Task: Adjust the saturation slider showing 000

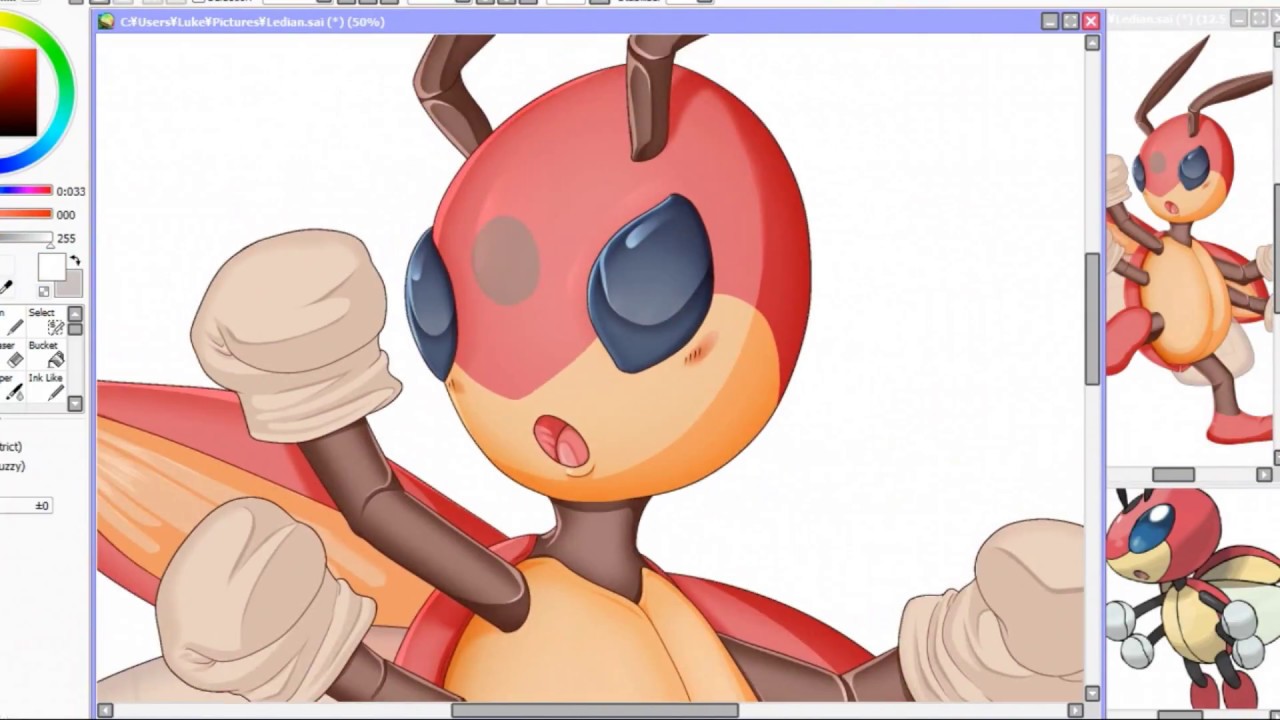Action: tap(26, 214)
